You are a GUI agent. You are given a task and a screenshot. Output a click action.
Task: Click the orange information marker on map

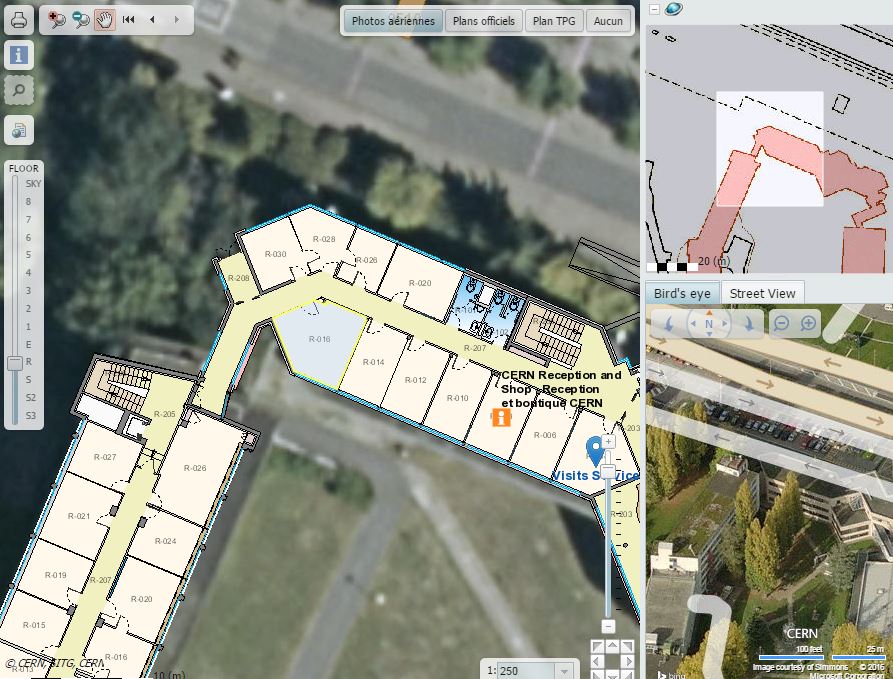coord(501,418)
